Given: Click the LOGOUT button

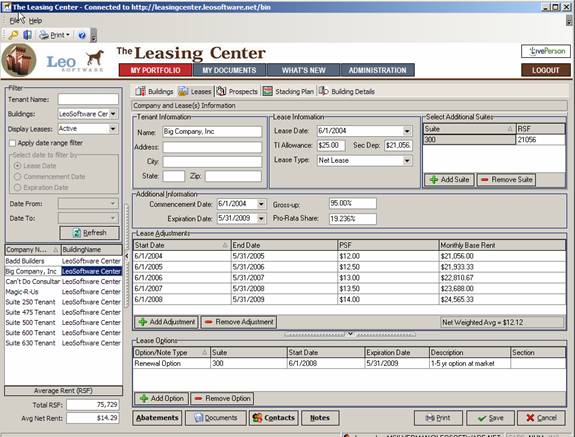Looking at the screenshot, I should click(546, 70).
